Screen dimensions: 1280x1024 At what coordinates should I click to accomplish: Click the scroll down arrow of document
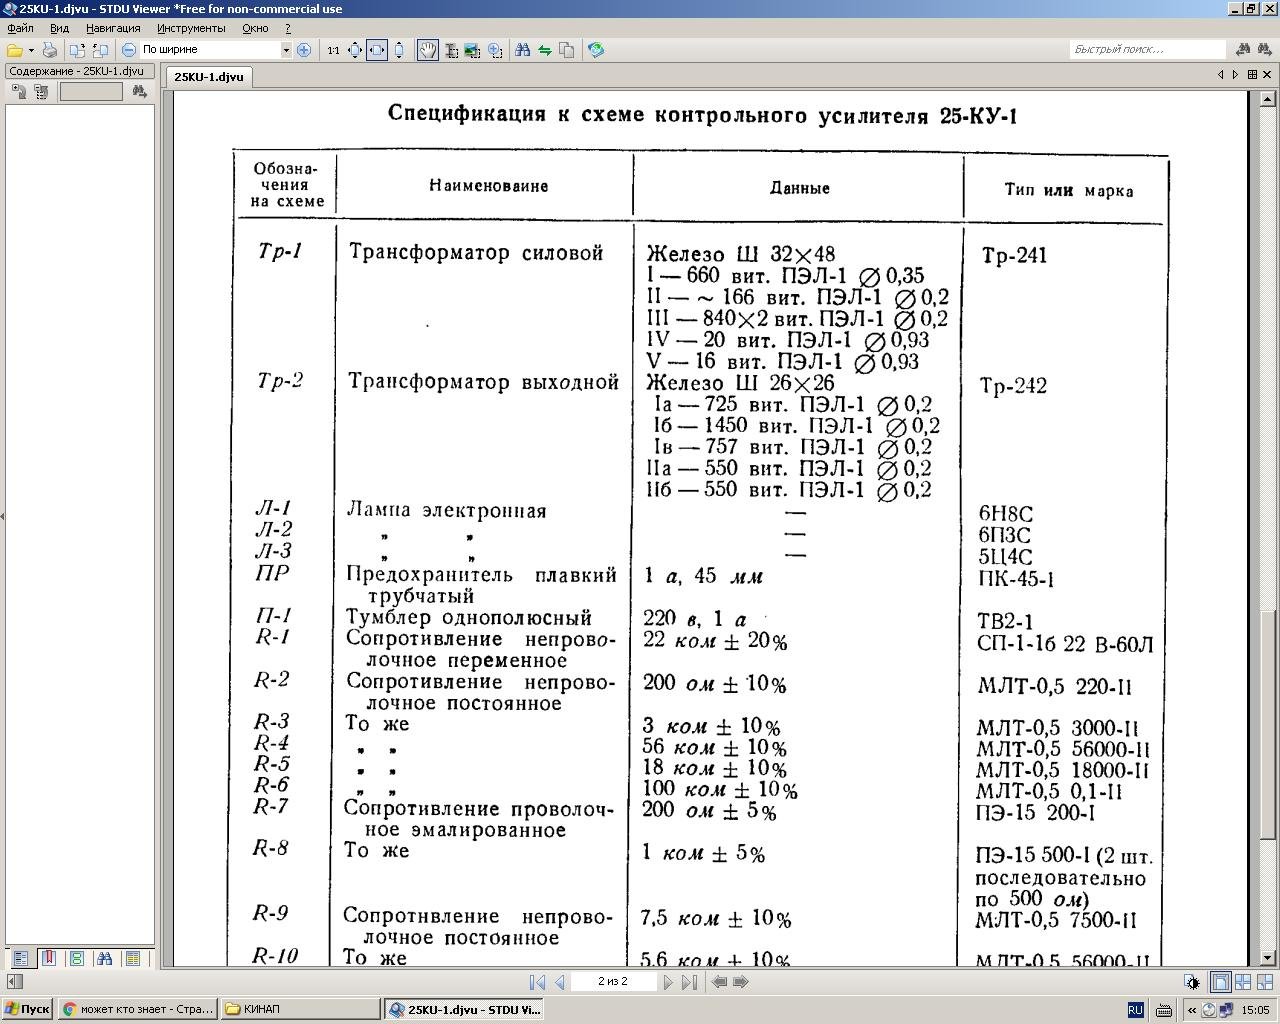[x=1269, y=958]
